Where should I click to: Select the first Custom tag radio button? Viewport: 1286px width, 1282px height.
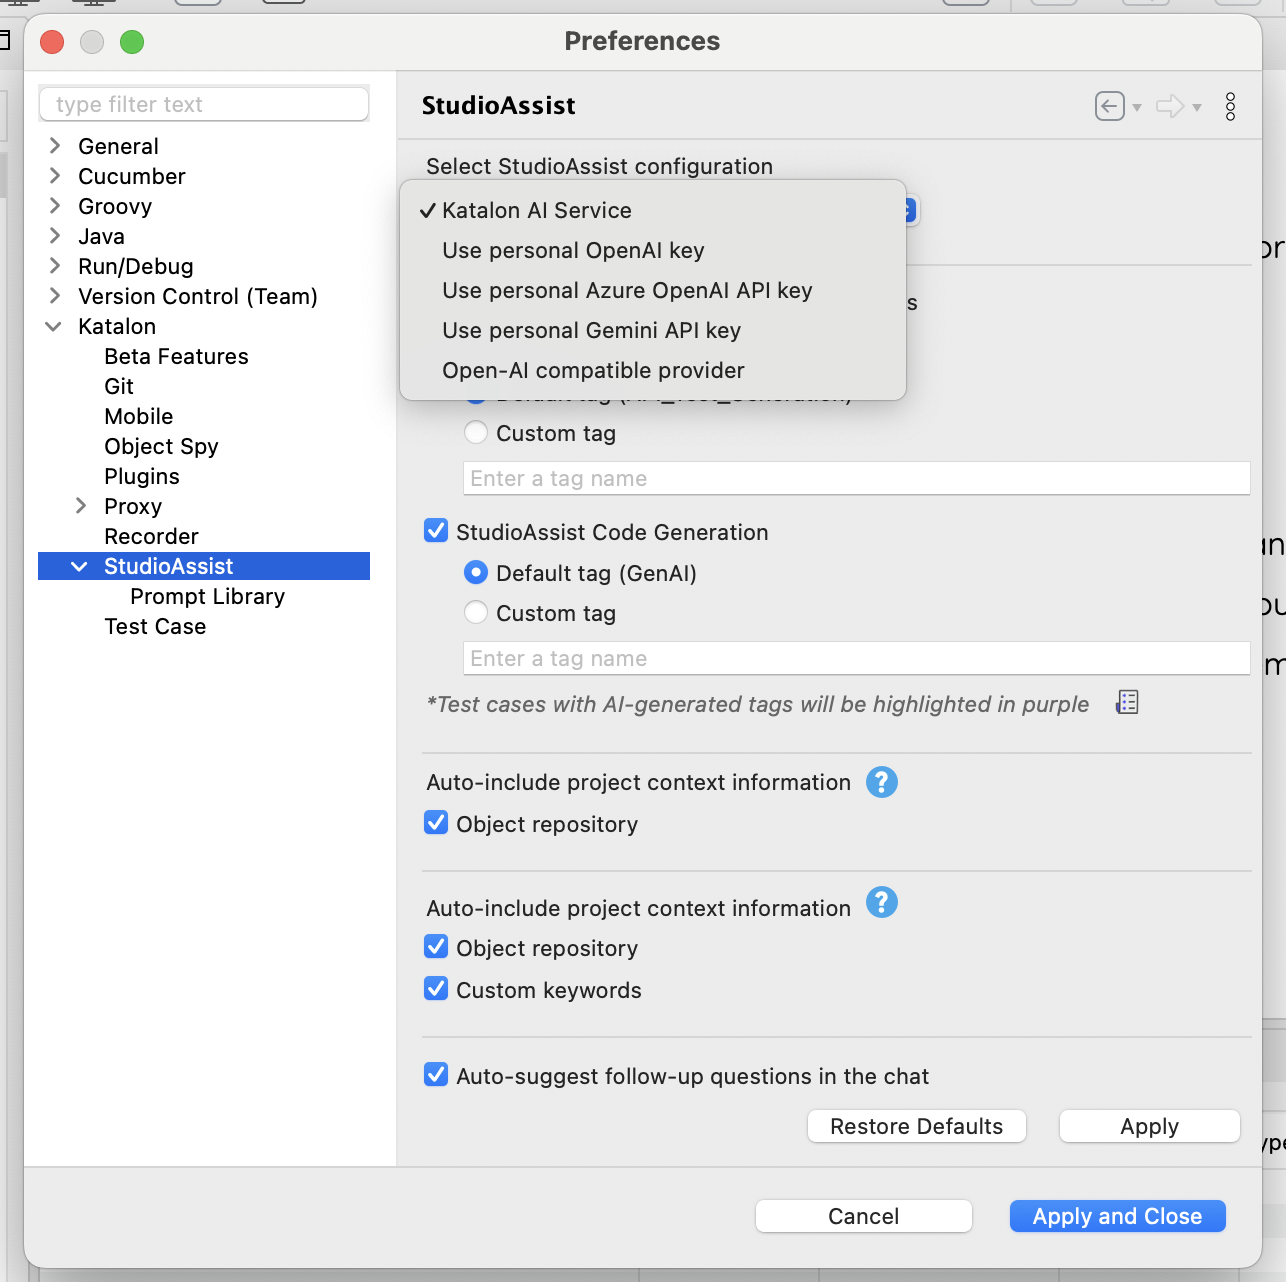tap(476, 432)
